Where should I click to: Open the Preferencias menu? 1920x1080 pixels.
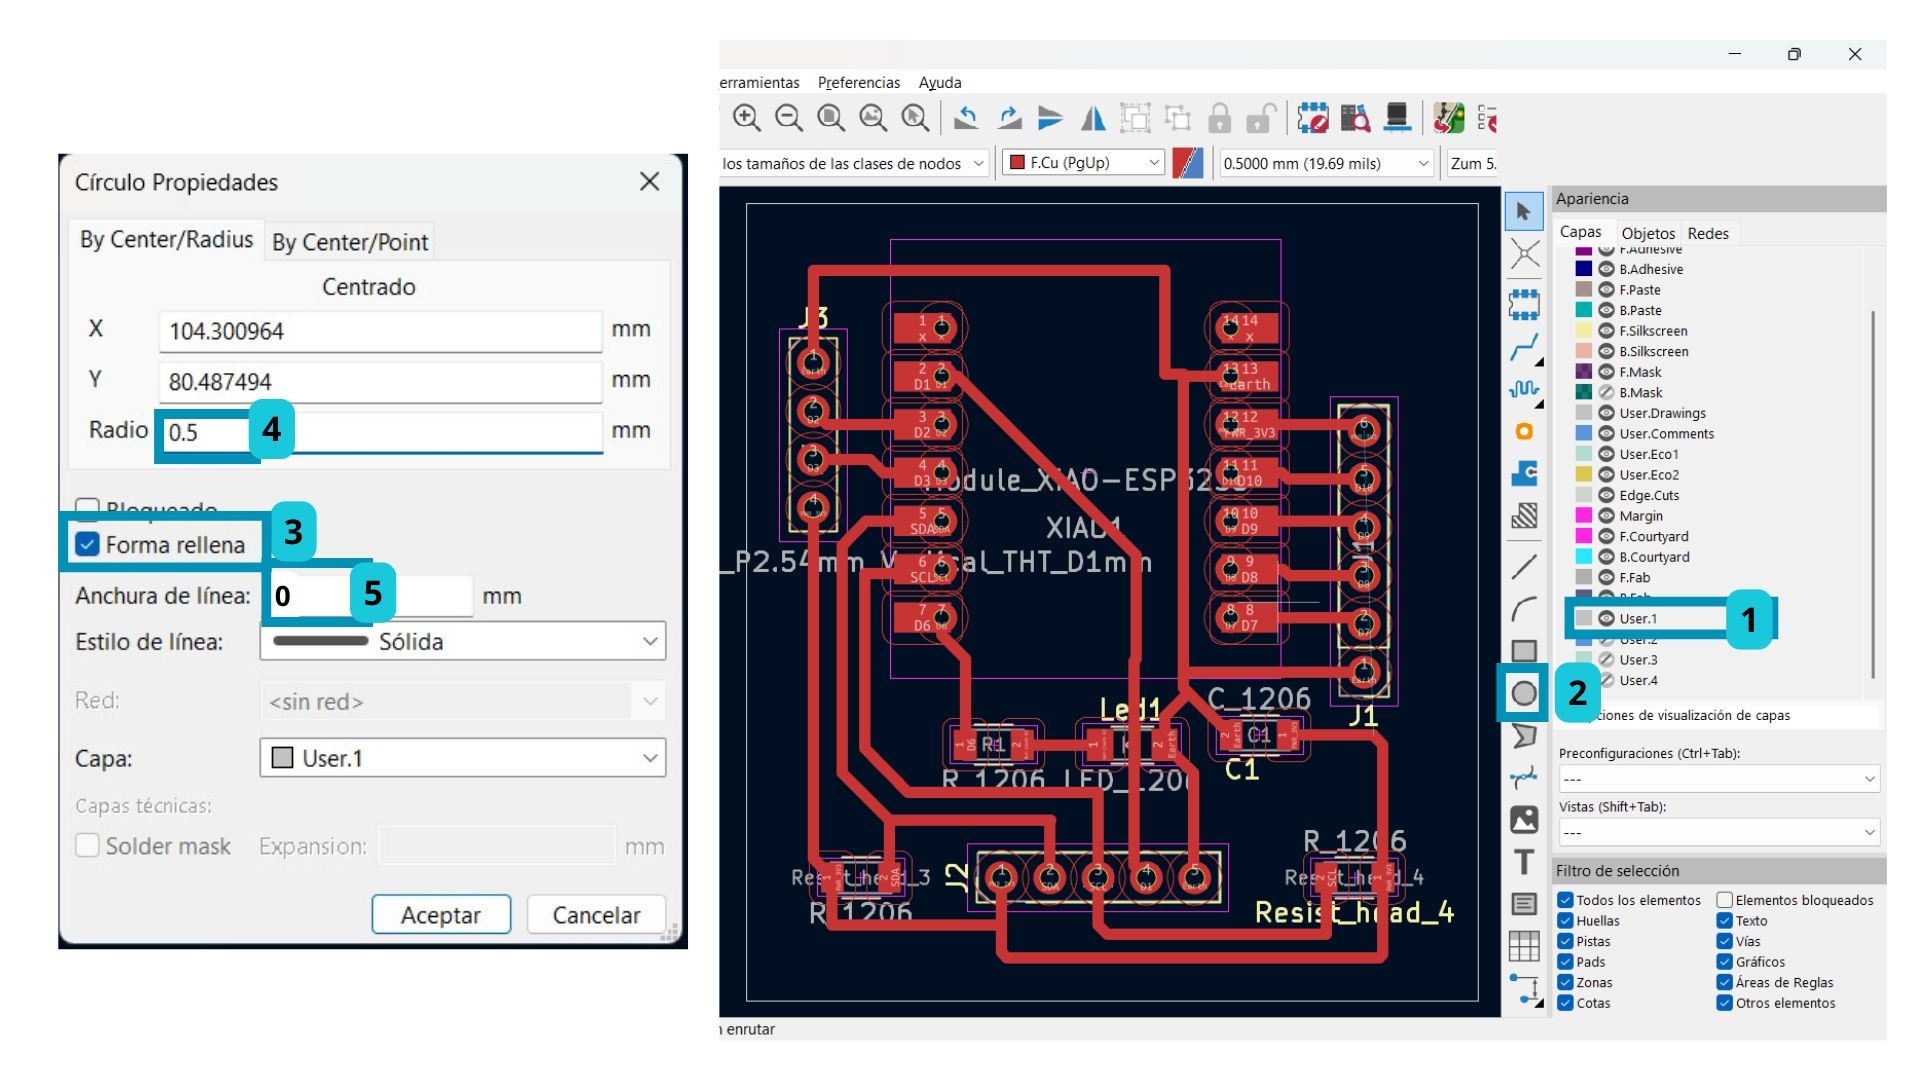pos(858,82)
